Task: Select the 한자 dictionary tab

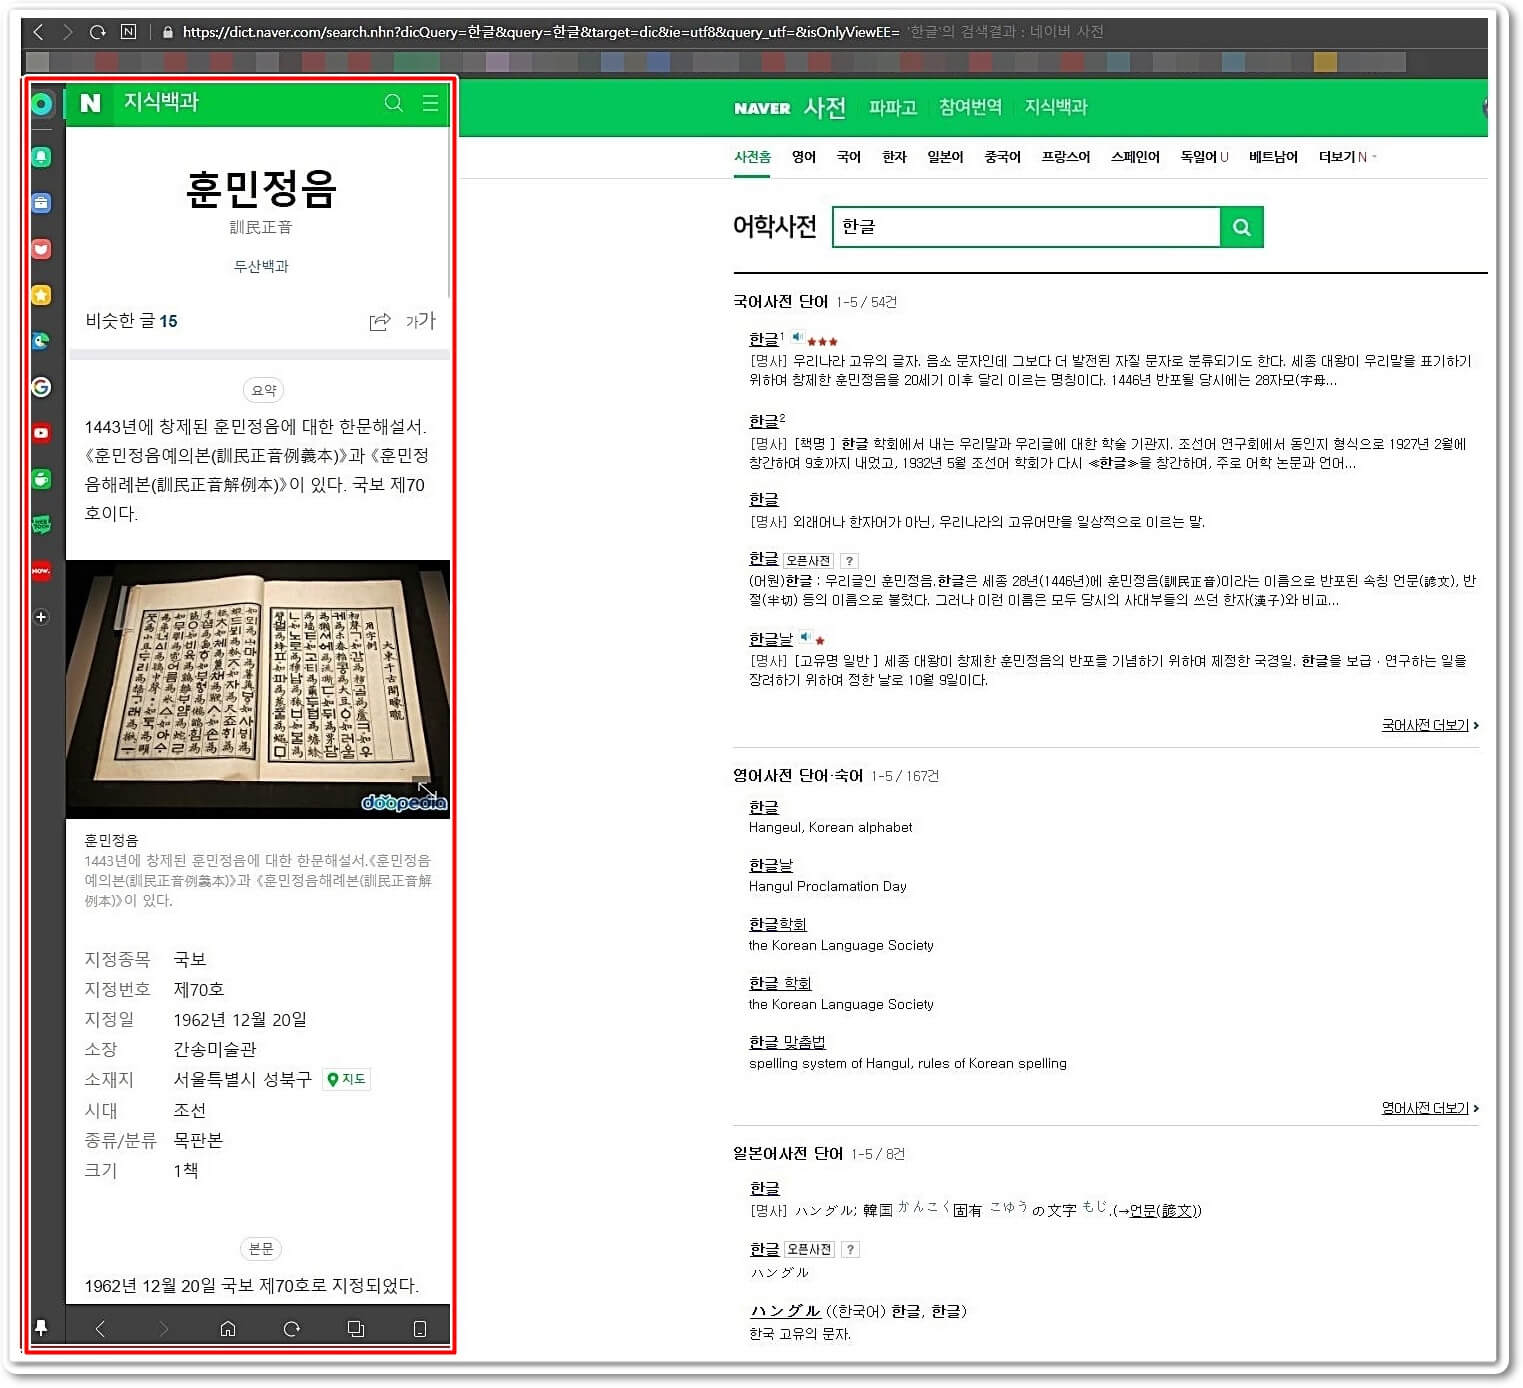Action: (x=894, y=157)
